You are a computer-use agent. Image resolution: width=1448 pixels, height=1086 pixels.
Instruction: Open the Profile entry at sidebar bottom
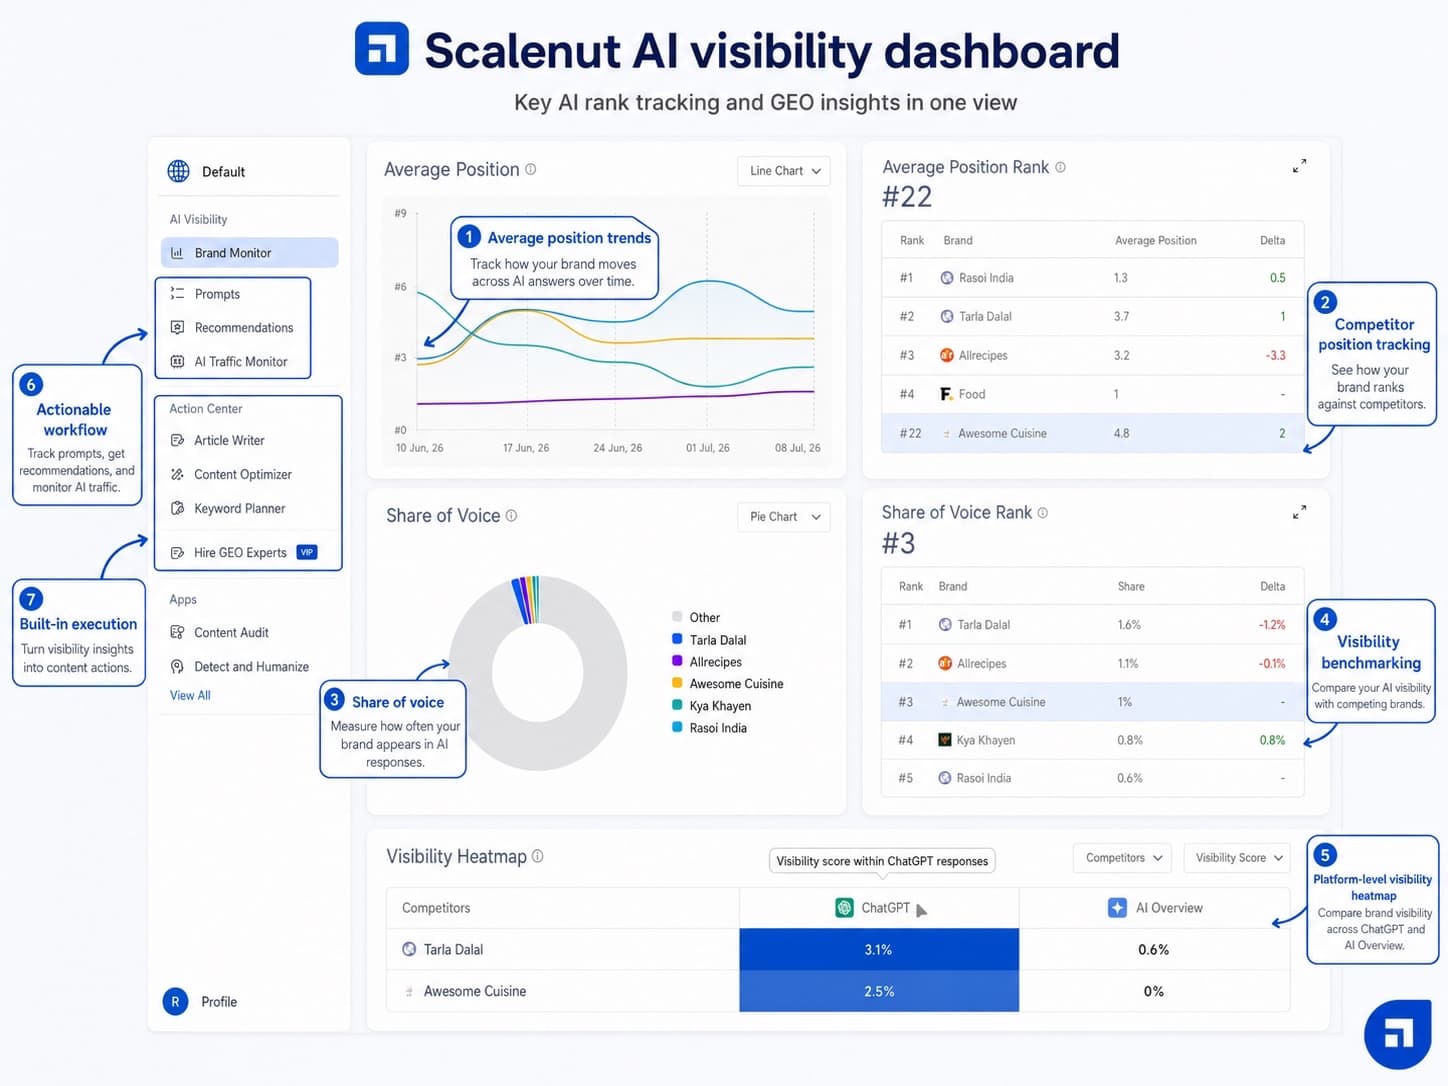pyautogui.click(x=201, y=1001)
